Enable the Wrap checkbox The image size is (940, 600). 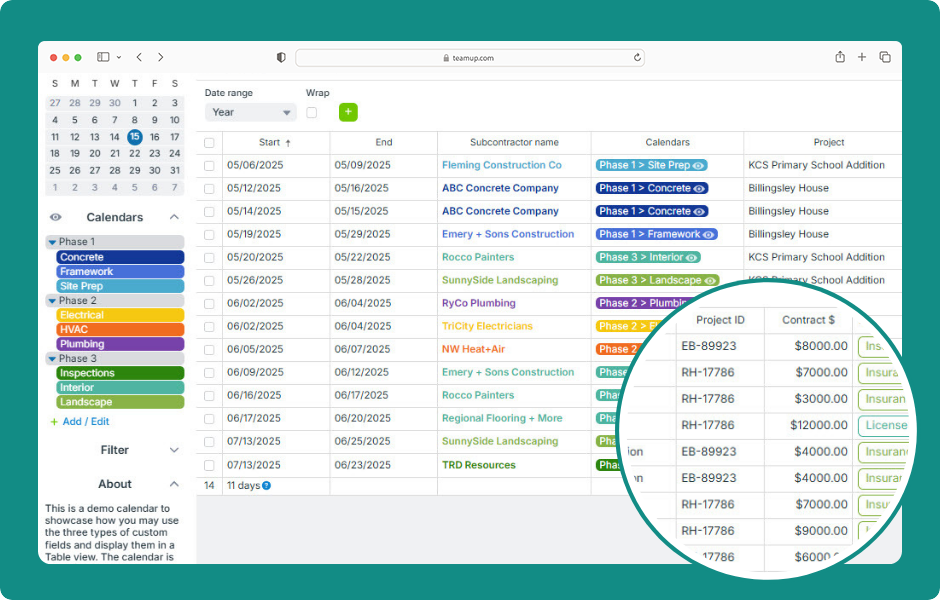click(312, 113)
